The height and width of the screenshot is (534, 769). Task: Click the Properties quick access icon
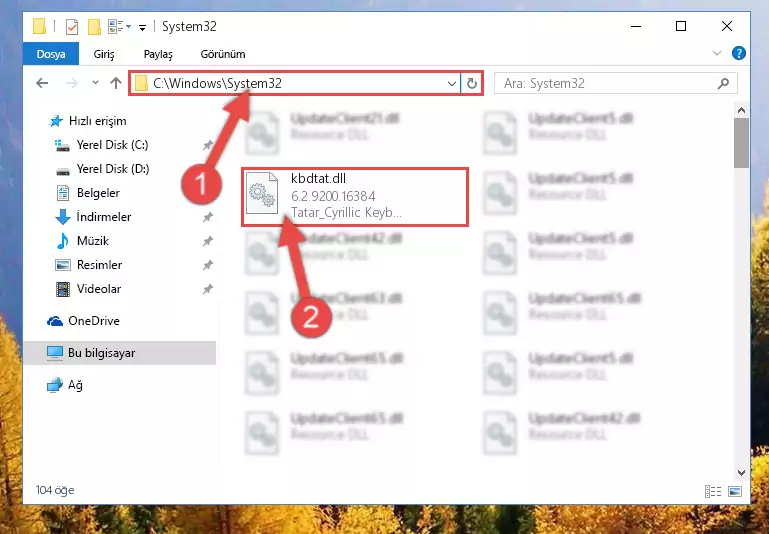click(72, 26)
